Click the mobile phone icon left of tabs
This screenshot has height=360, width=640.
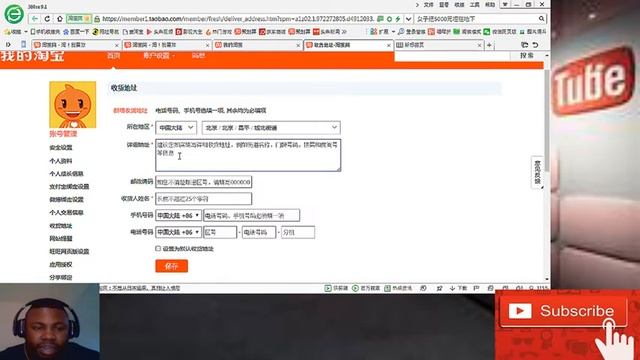click(23, 44)
